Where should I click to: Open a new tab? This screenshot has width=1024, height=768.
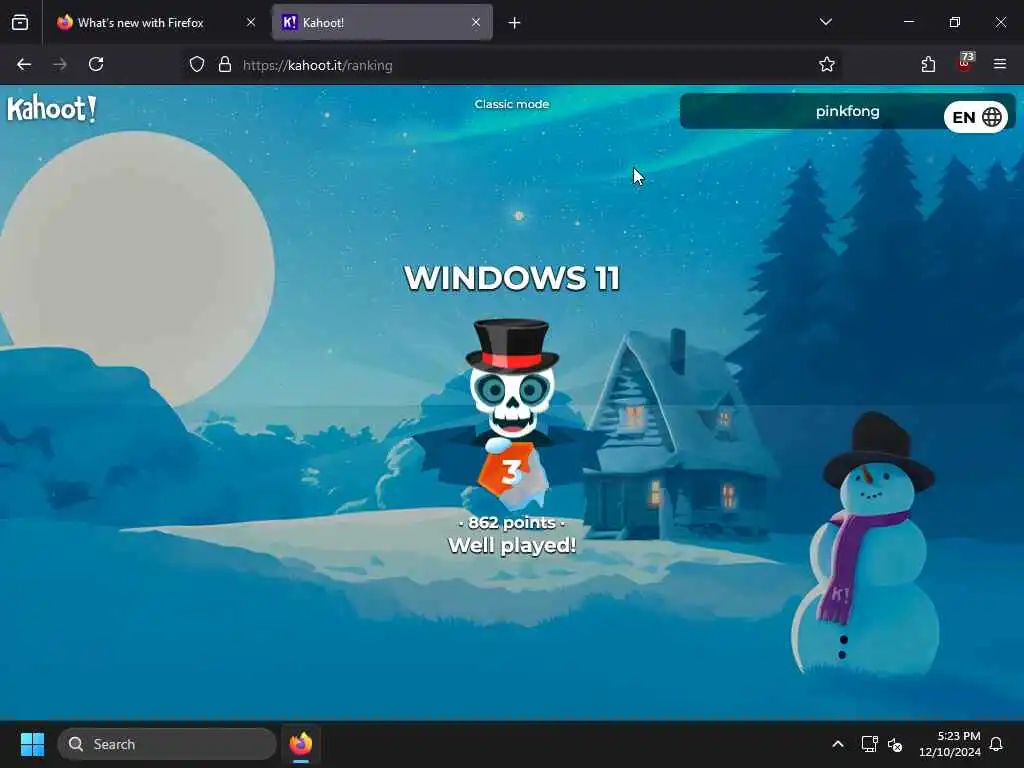pos(515,23)
